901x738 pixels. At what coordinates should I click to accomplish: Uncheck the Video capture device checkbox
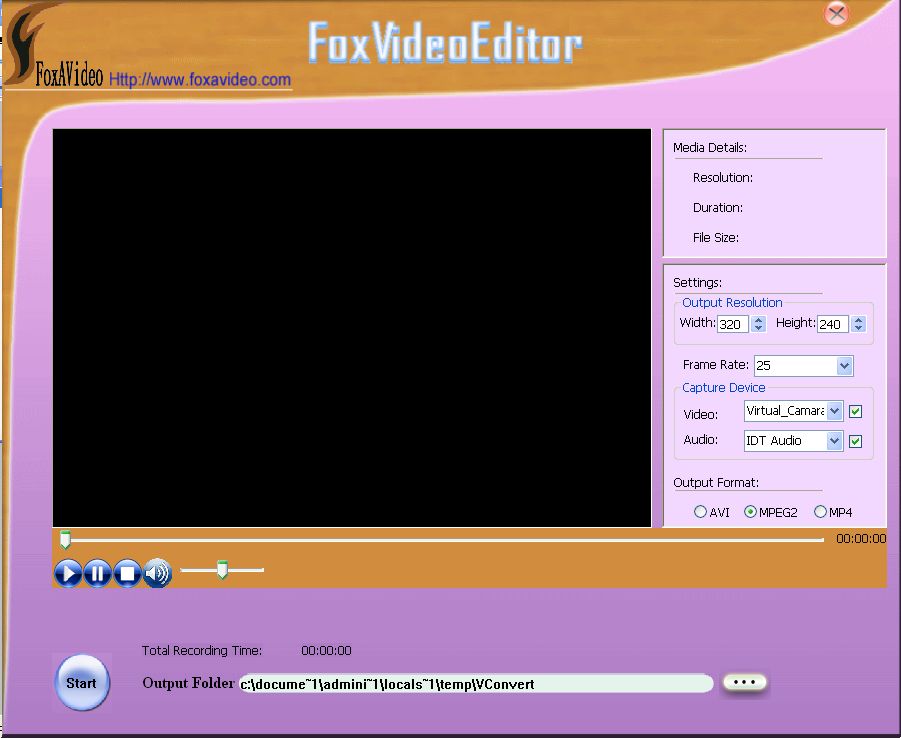pyautogui.click(x=856, y=411)
